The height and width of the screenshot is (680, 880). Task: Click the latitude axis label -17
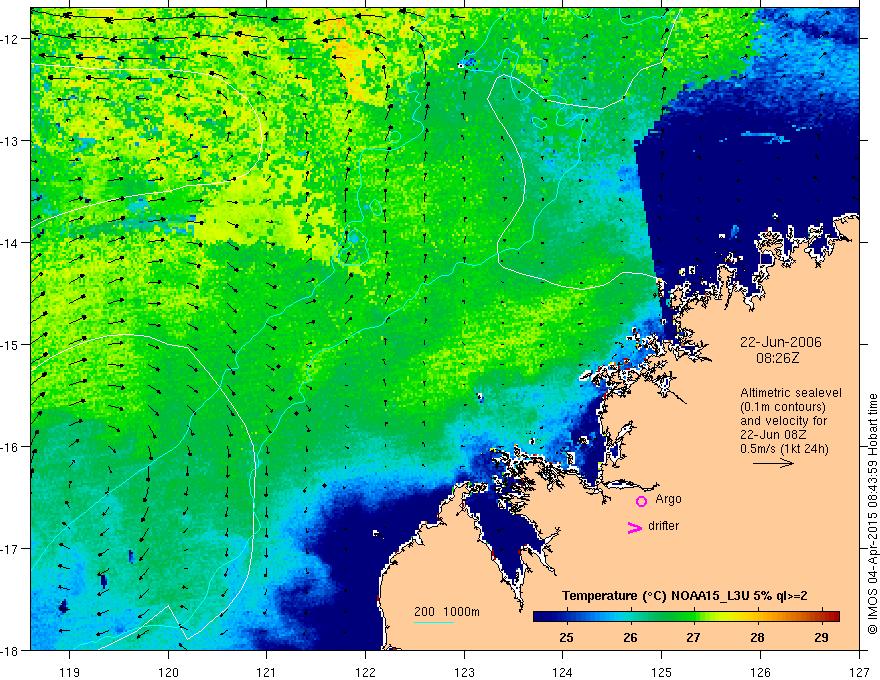coord(11,549)
